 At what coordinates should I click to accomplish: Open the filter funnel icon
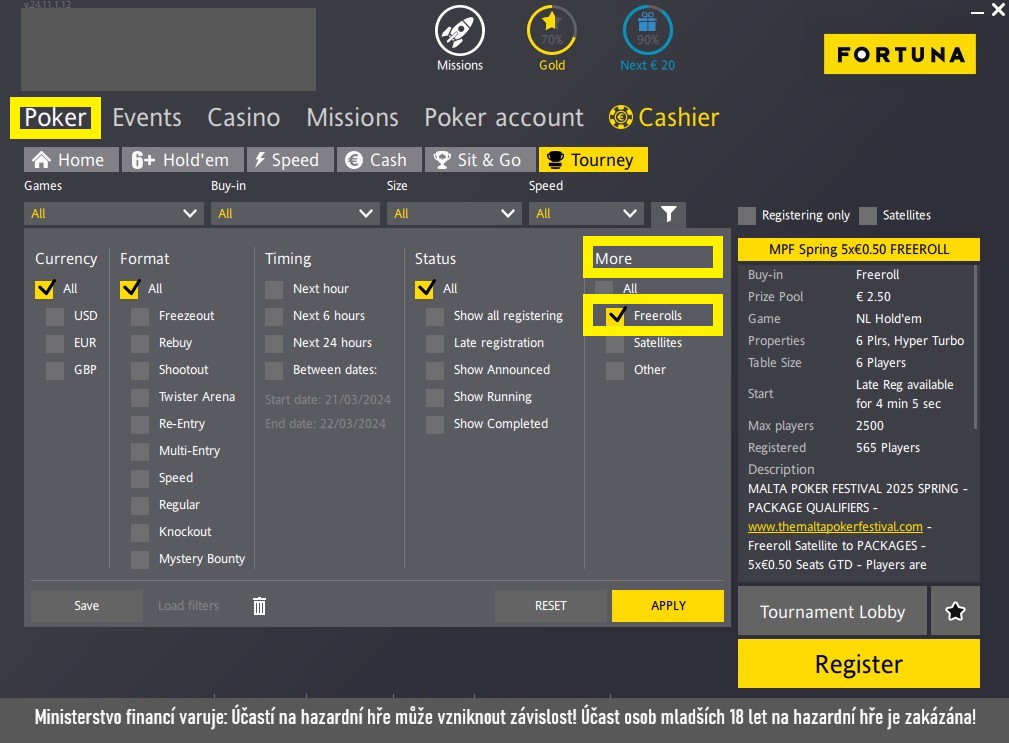(x=668, y=213)
